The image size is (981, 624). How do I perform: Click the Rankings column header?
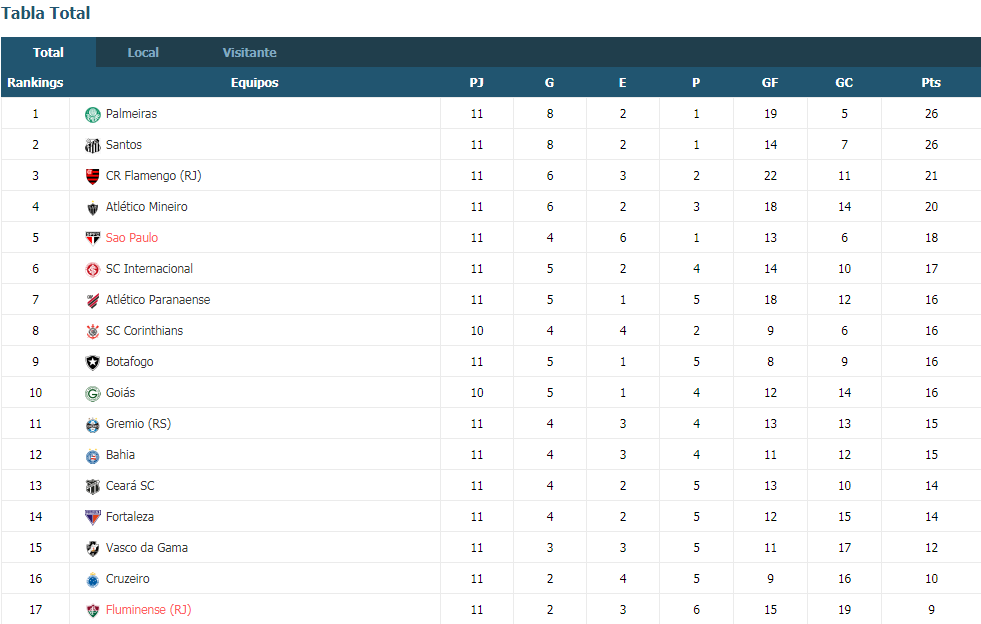[35, 83]
